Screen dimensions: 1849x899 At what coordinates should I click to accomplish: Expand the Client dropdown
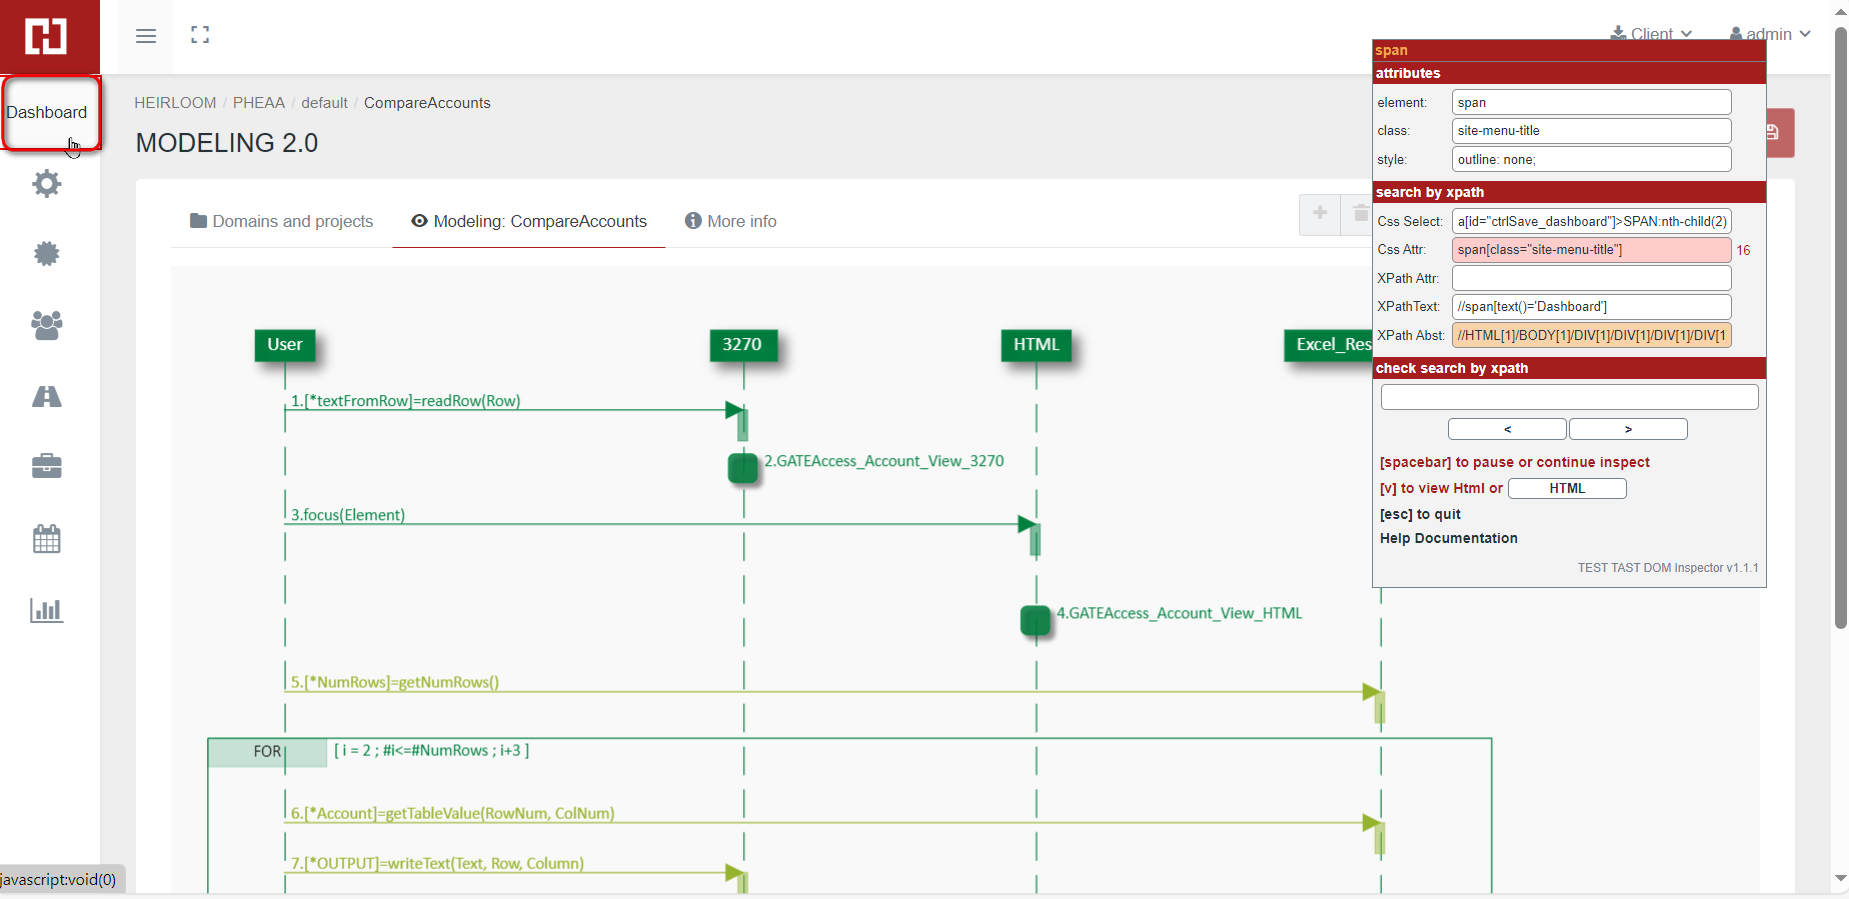tap(1651, 33)
